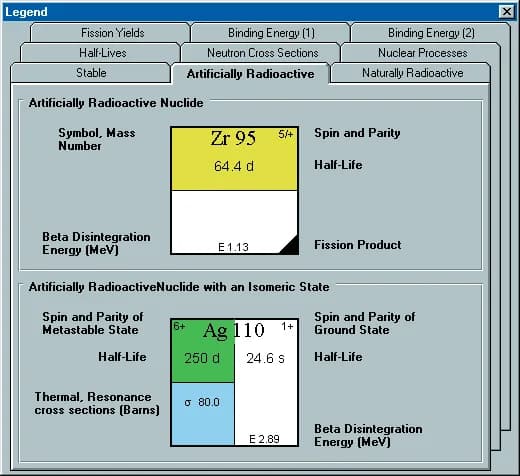Click the Spin and Parity label
520x476 pixels.
coord(357,133)
